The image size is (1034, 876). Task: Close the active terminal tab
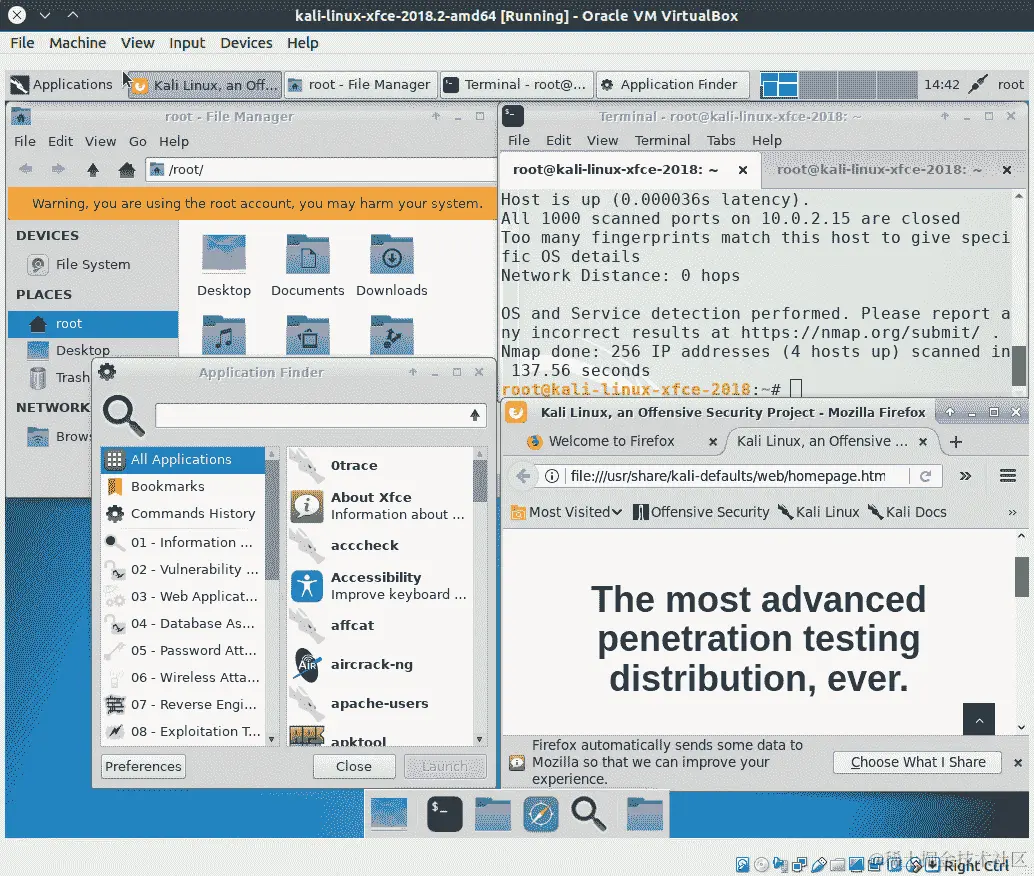pyautogui.click(x=743, y=170)
